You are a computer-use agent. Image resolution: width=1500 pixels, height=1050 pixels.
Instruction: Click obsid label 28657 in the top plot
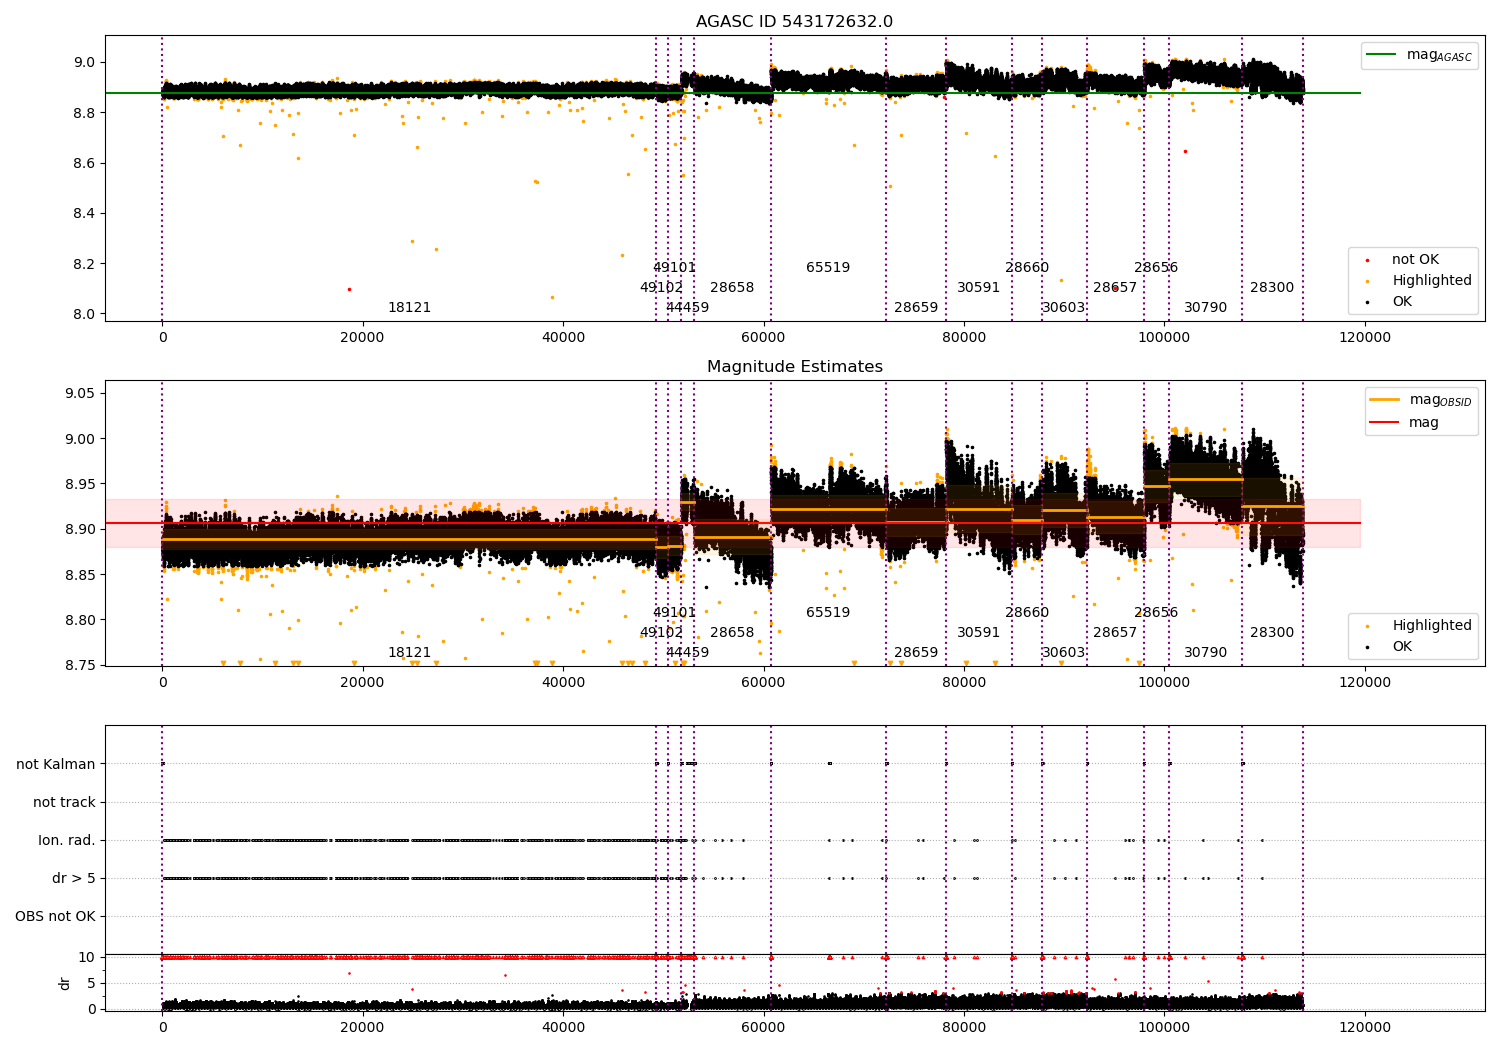(x=1115, y=288)
